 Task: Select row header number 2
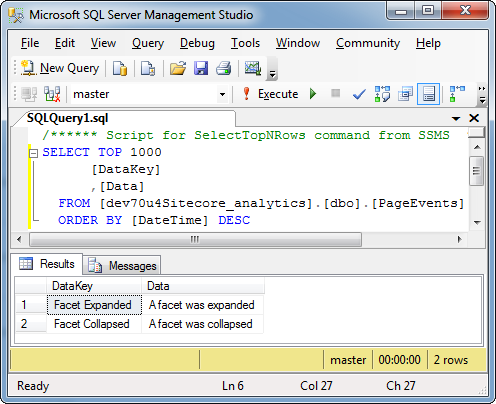click(31, 324)
